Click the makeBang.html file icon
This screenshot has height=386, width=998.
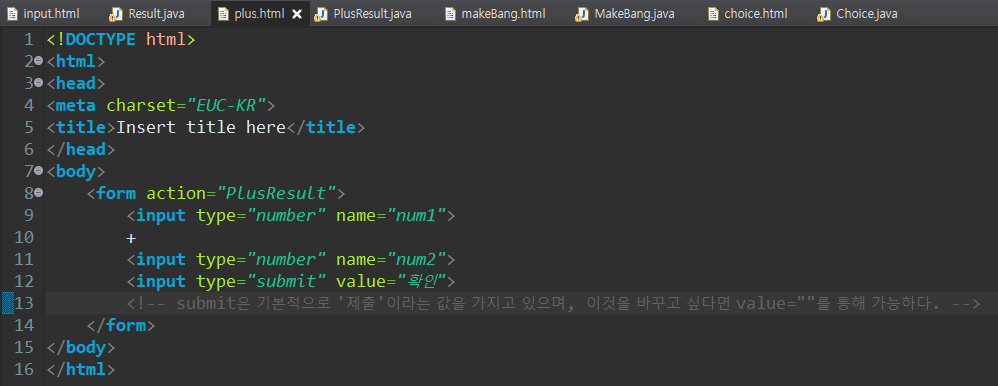pyautogui.click(x=450, y=13)
